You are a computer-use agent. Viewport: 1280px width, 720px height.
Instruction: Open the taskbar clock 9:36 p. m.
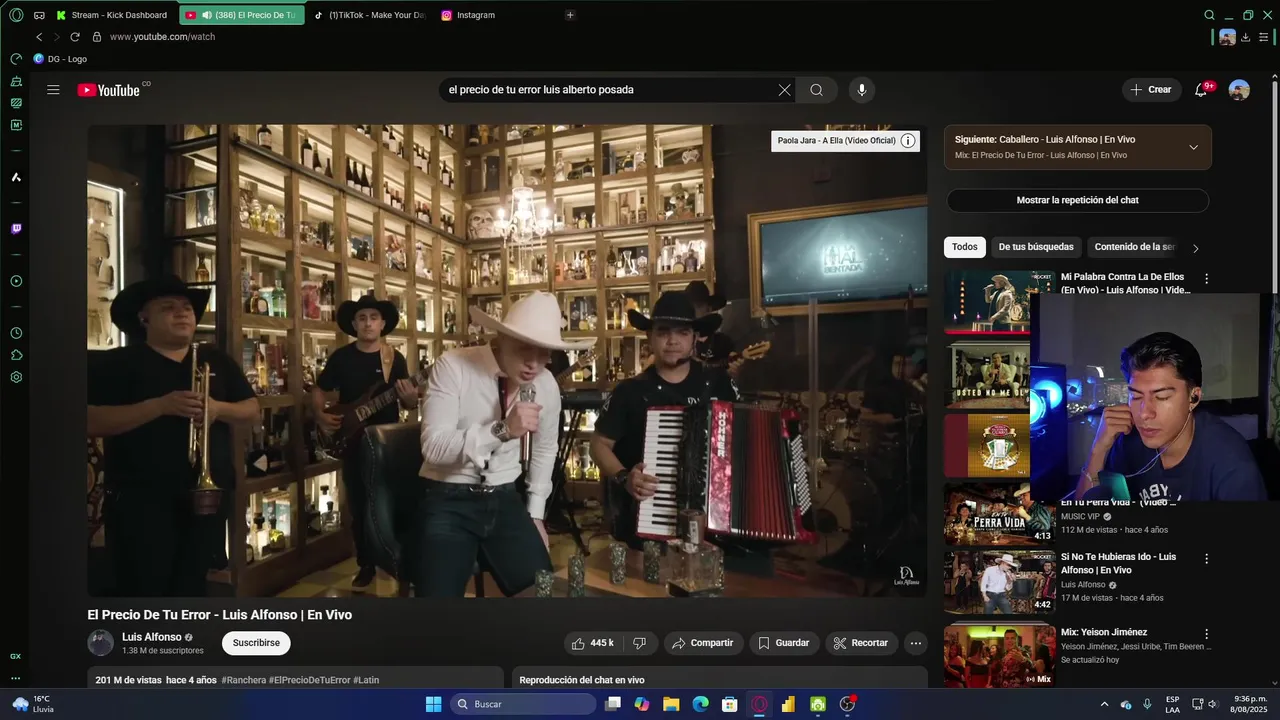[1250, 704]
